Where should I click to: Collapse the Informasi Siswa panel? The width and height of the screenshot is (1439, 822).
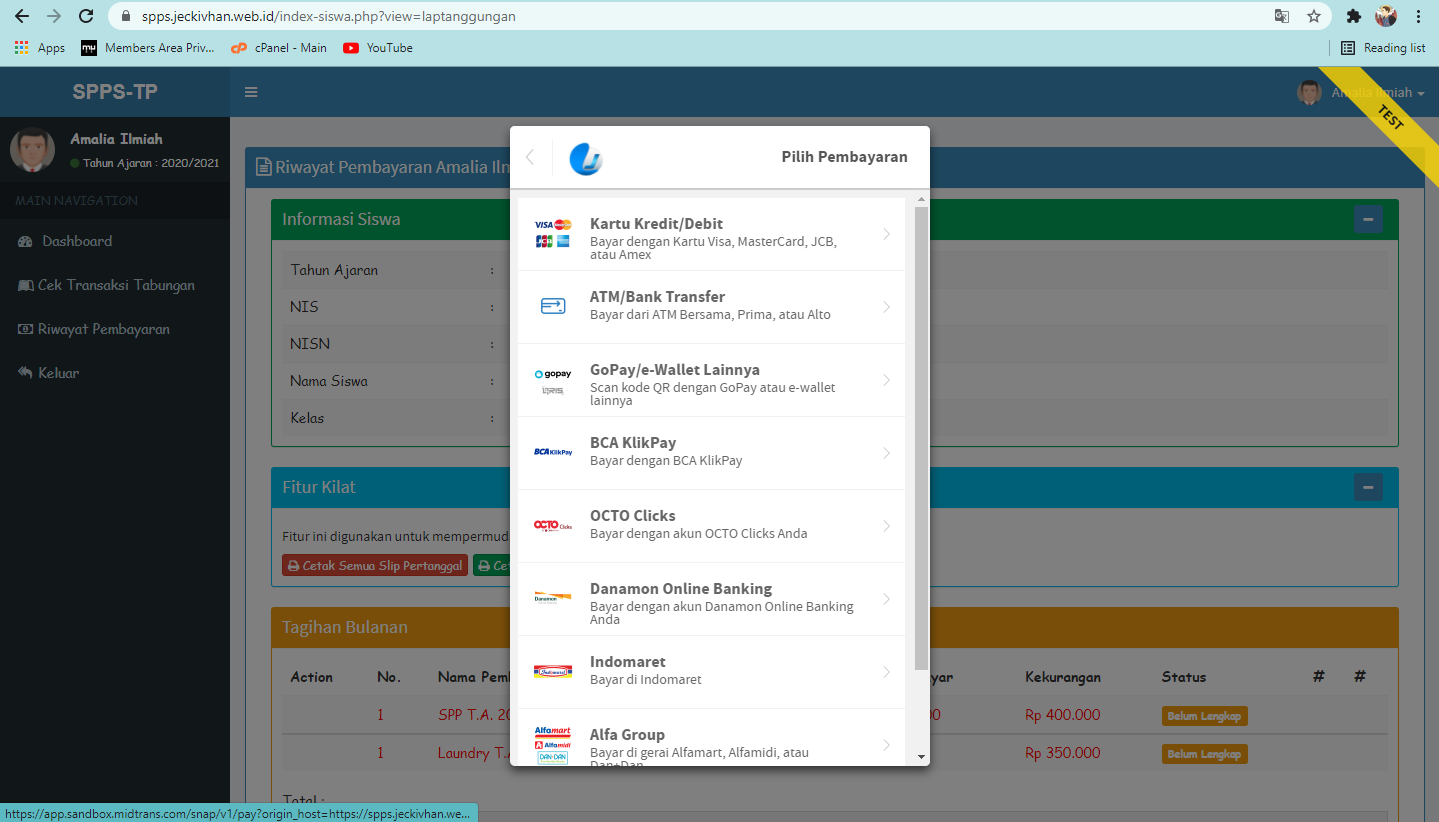[1367, 219]
